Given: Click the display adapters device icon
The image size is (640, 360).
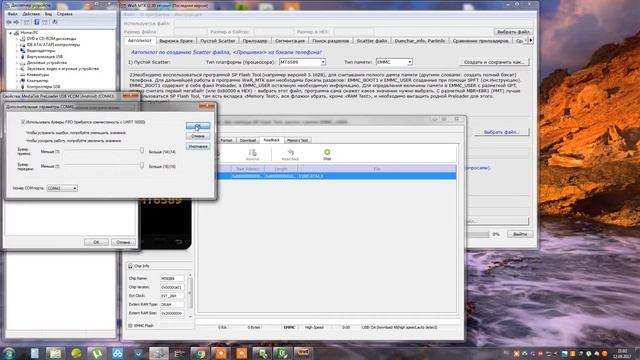Looking at the screenshot, I should [23, 51].
